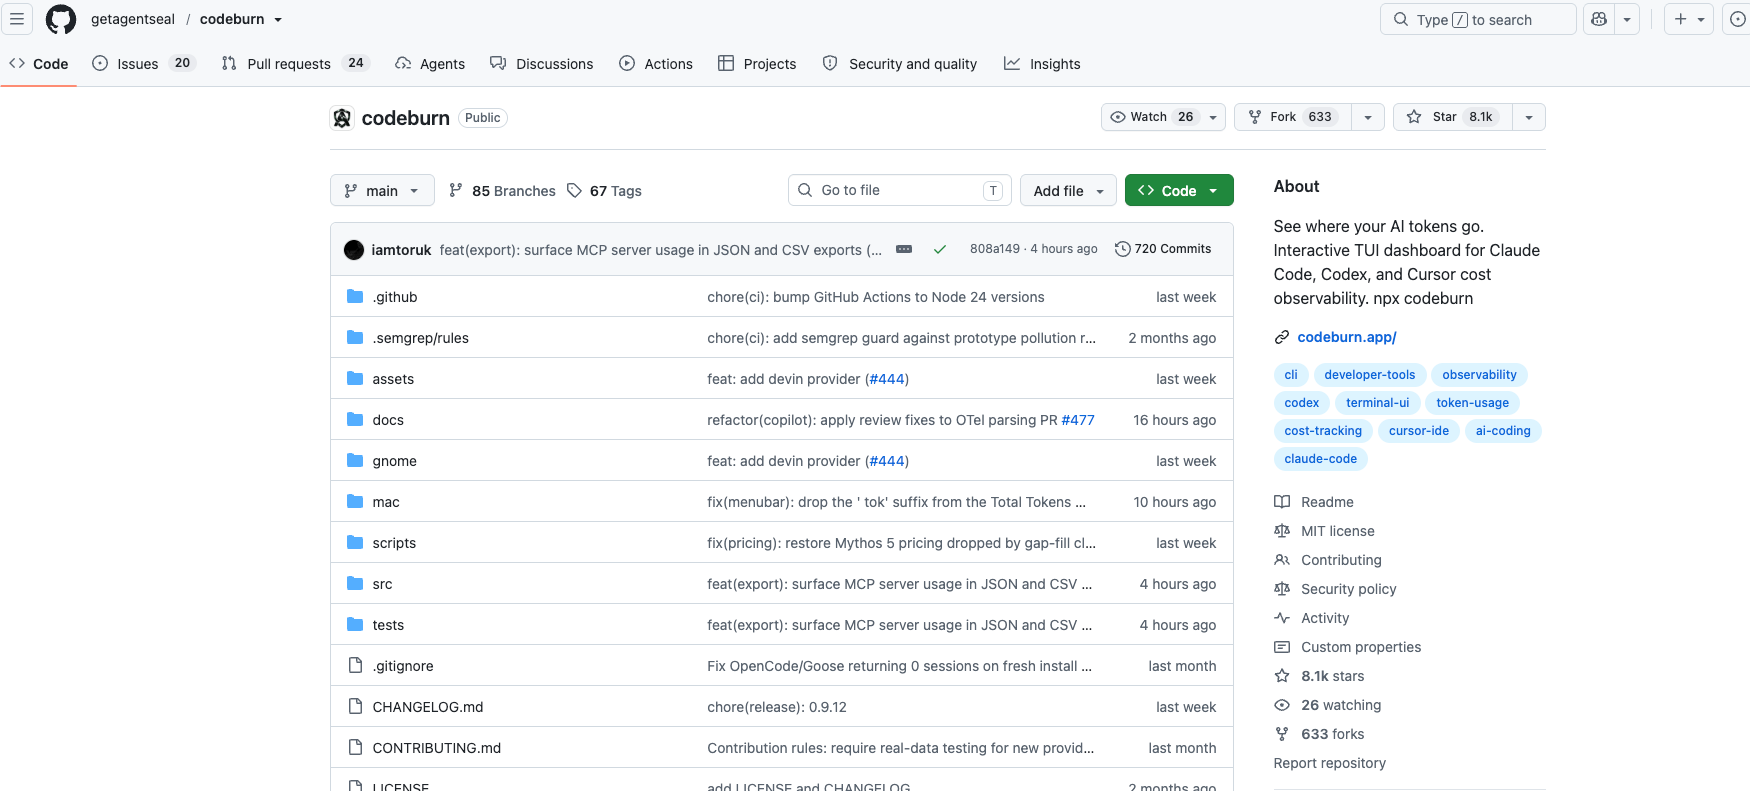The height and width of the screenshot is (791, 1750).
Task: Go to GitHub homepage via Octocat logo
Action: coord(61,19)
